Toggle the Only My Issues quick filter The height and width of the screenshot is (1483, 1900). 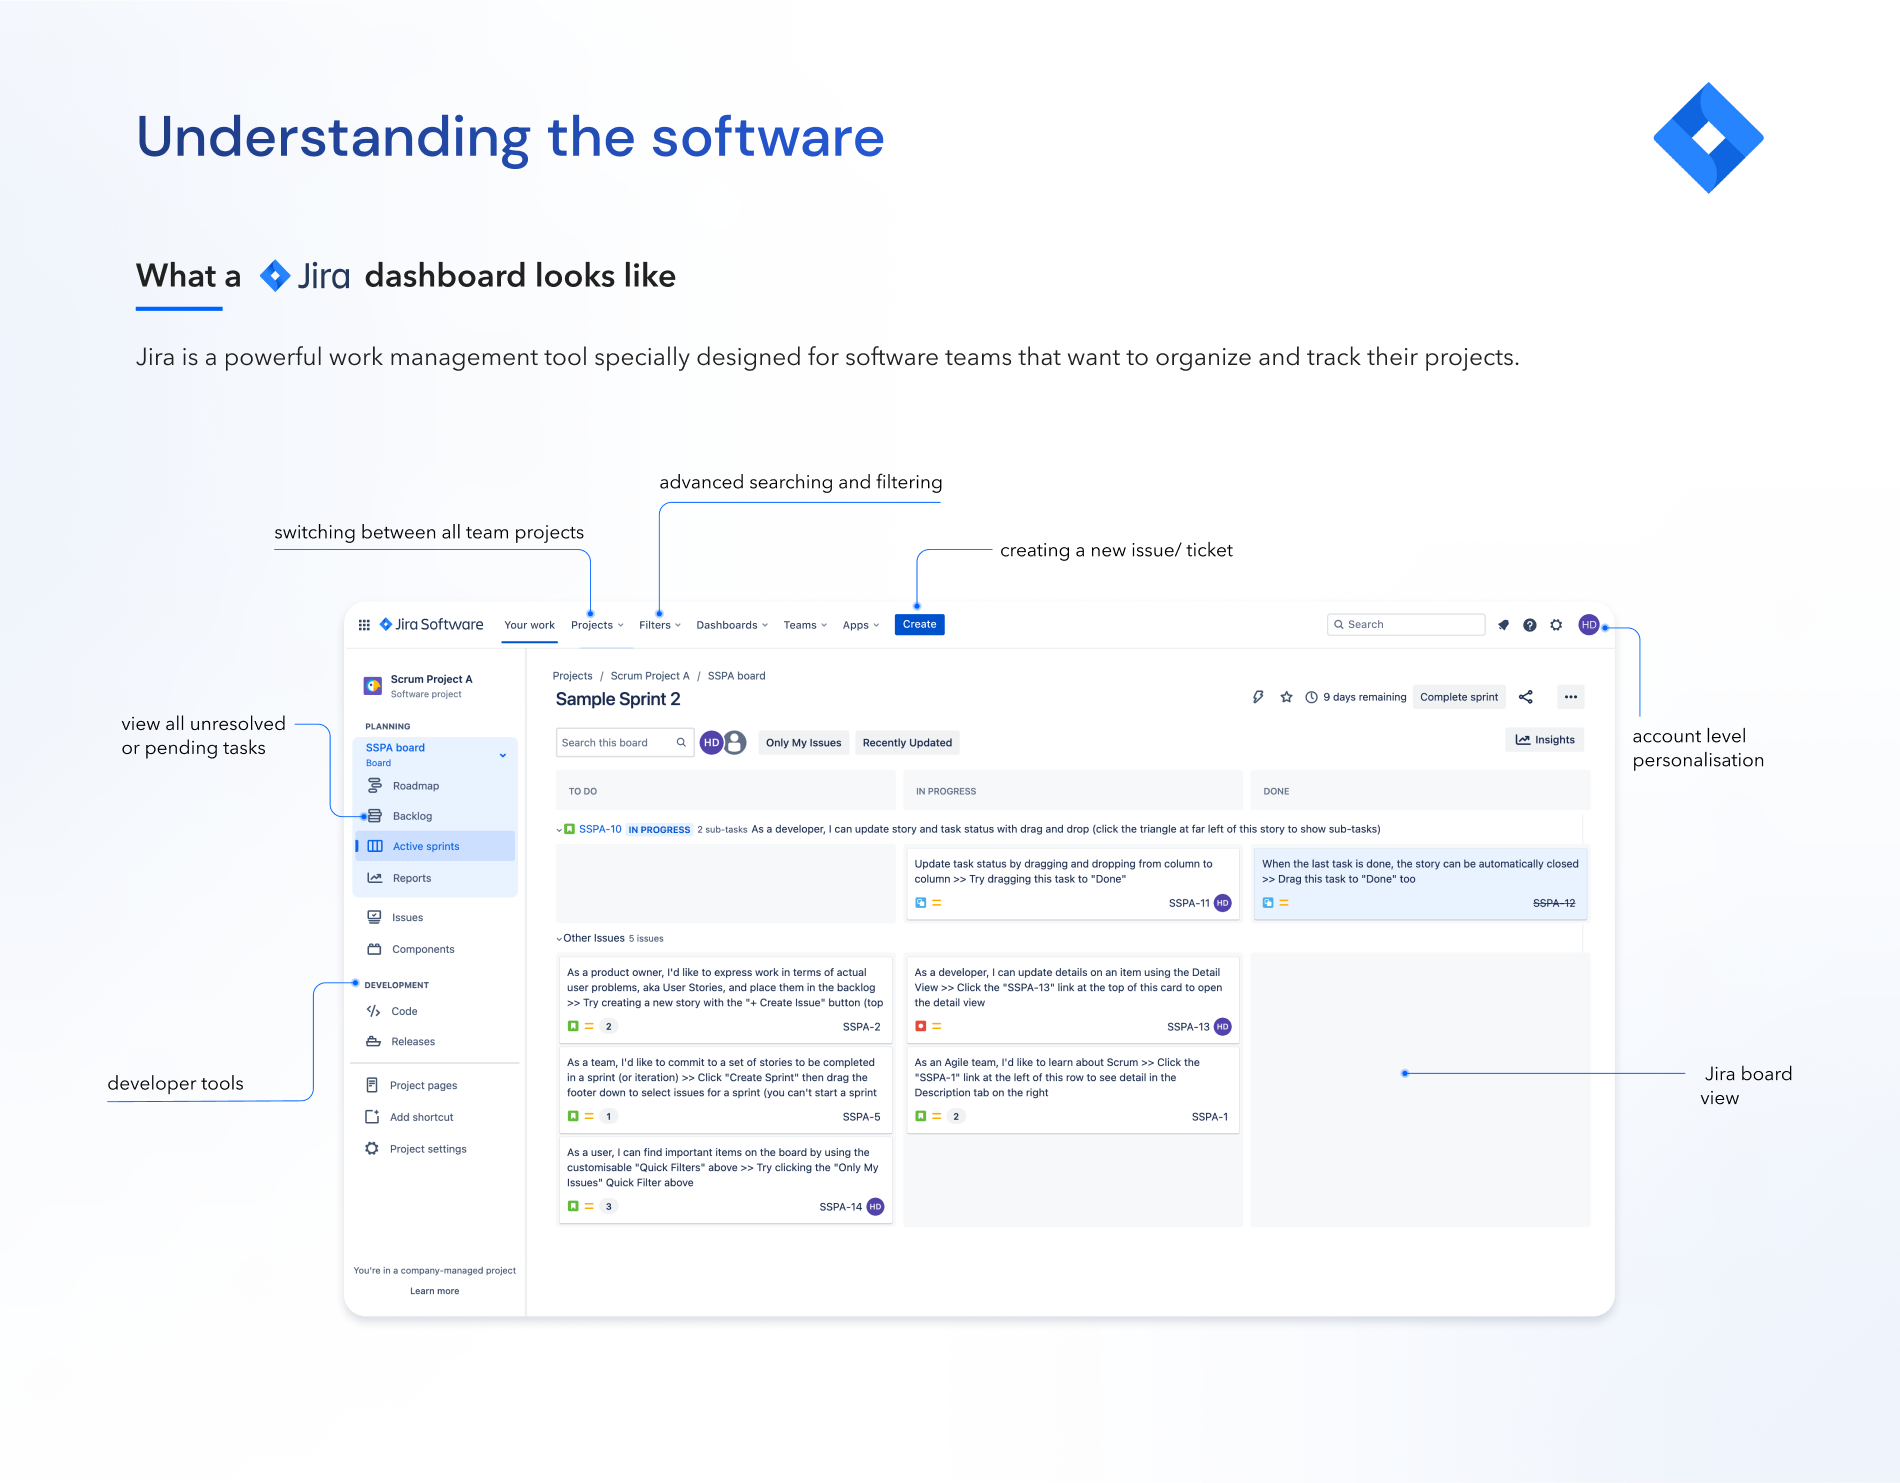(x=803, y=742)
